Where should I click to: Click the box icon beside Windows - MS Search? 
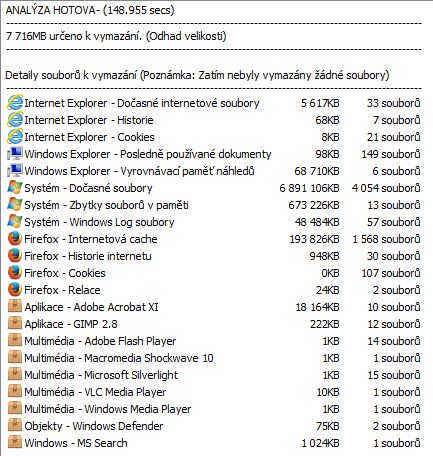[x=15, y=443]
